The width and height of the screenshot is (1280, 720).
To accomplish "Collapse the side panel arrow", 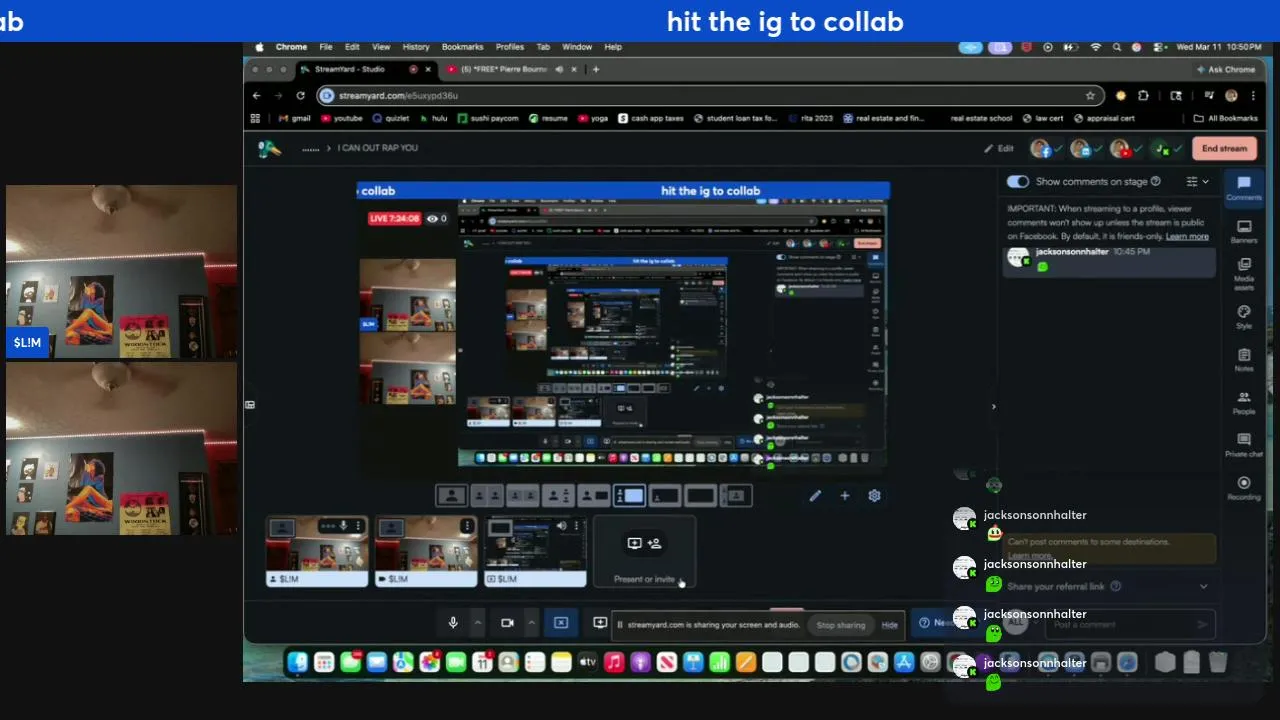I will 993,407.
